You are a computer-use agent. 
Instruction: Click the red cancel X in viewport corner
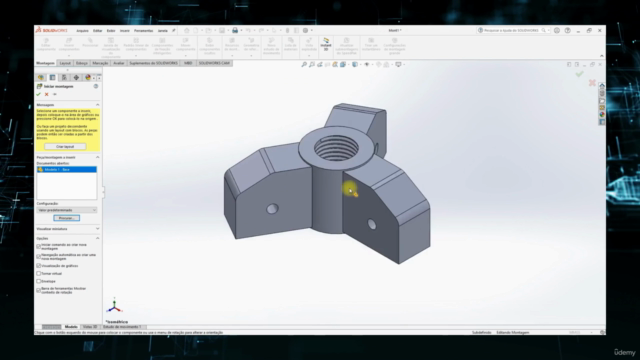point(592,83)
